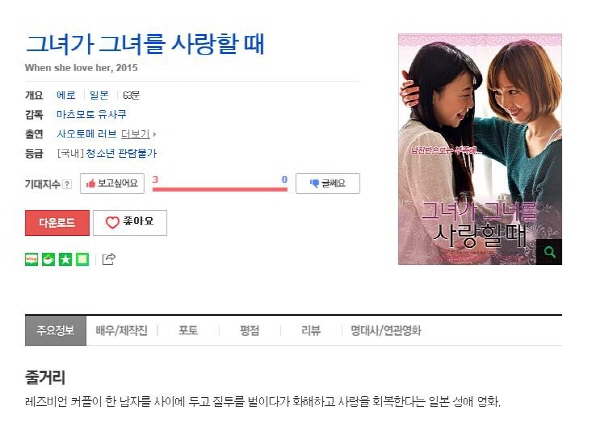600x425 pixels.
Task: Click the red 다운로드 button
Action: click(57, 223)
